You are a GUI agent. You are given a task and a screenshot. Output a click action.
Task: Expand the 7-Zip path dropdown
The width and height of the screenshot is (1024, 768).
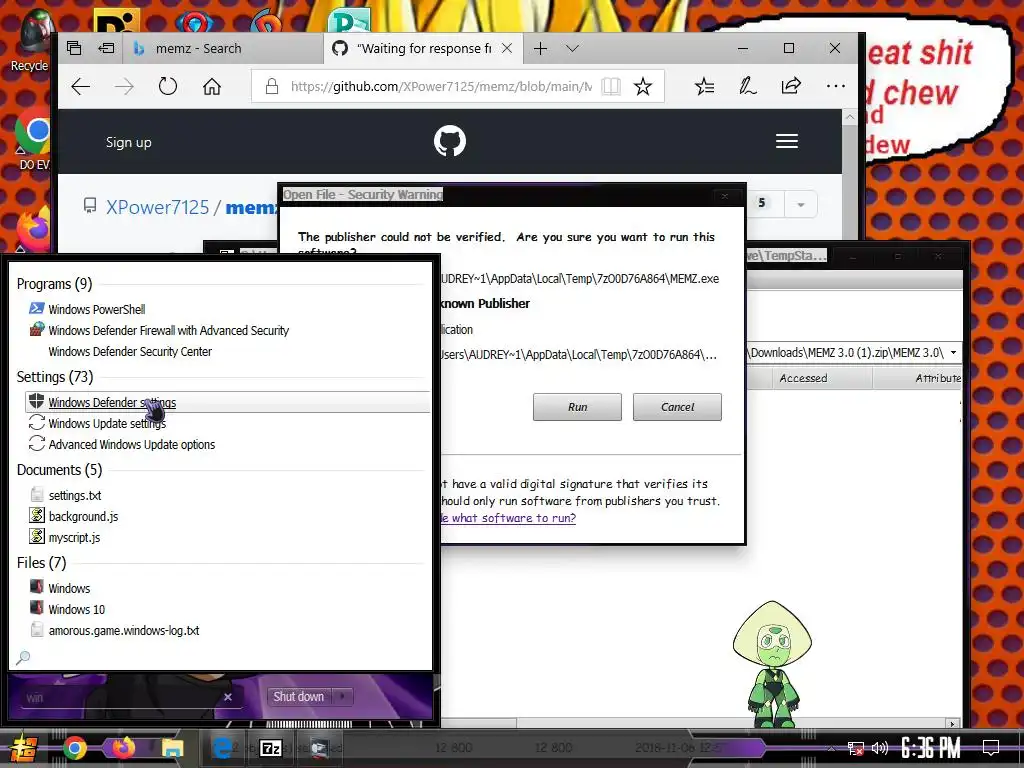(953, 353)
